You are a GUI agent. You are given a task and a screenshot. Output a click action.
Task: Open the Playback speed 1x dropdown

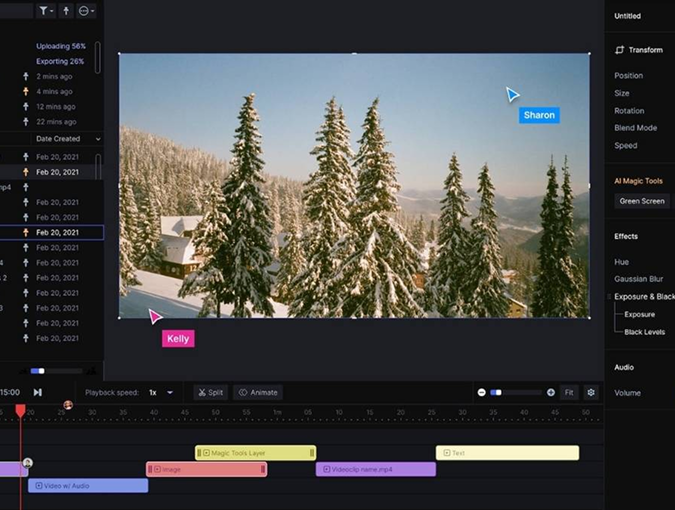160,392
